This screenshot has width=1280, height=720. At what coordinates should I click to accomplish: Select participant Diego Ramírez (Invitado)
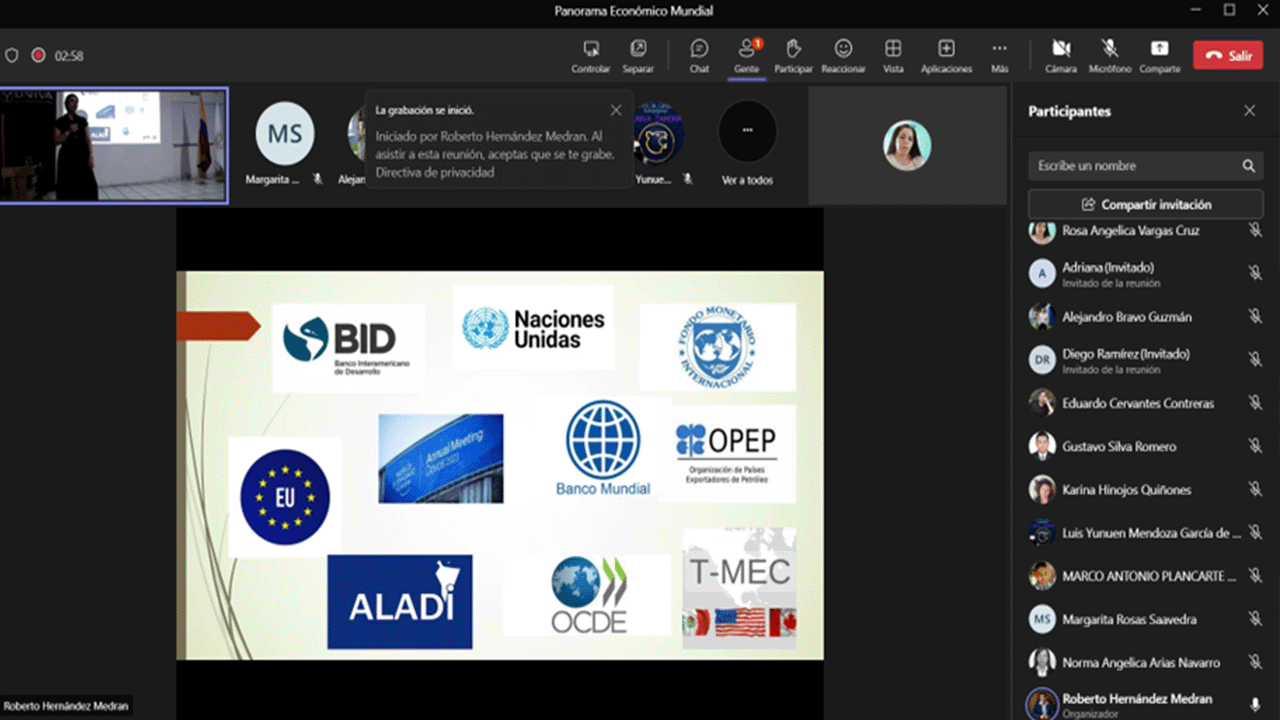[1146, 360]
